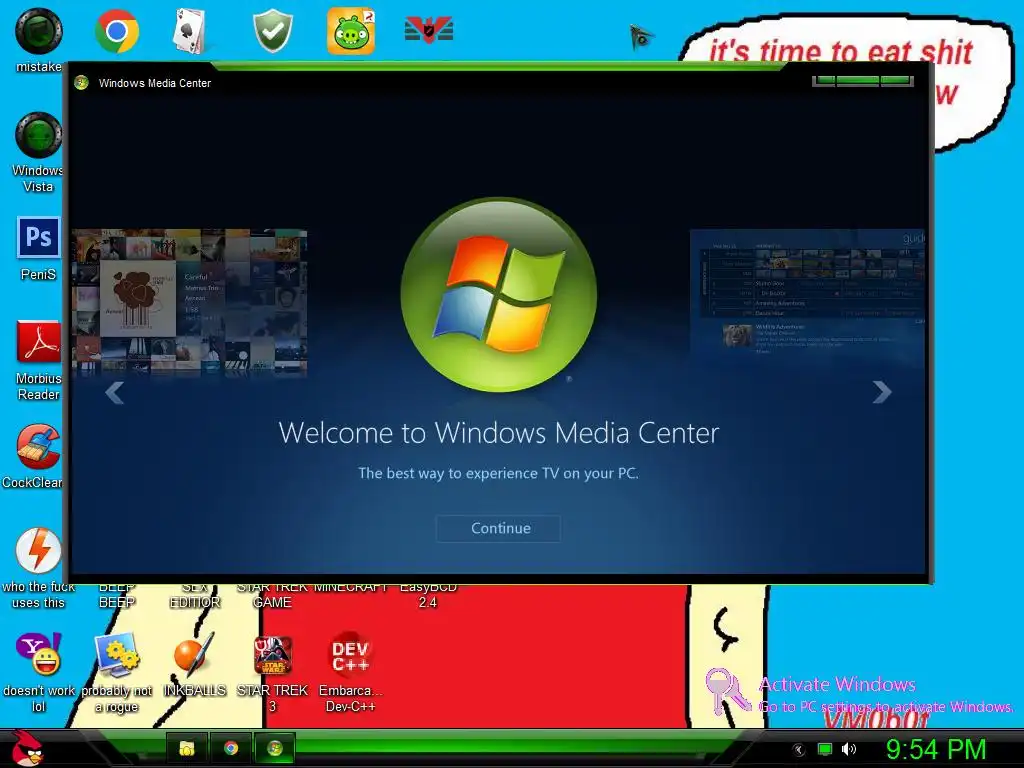Click the Windows Media Center green orb logo

499,295
